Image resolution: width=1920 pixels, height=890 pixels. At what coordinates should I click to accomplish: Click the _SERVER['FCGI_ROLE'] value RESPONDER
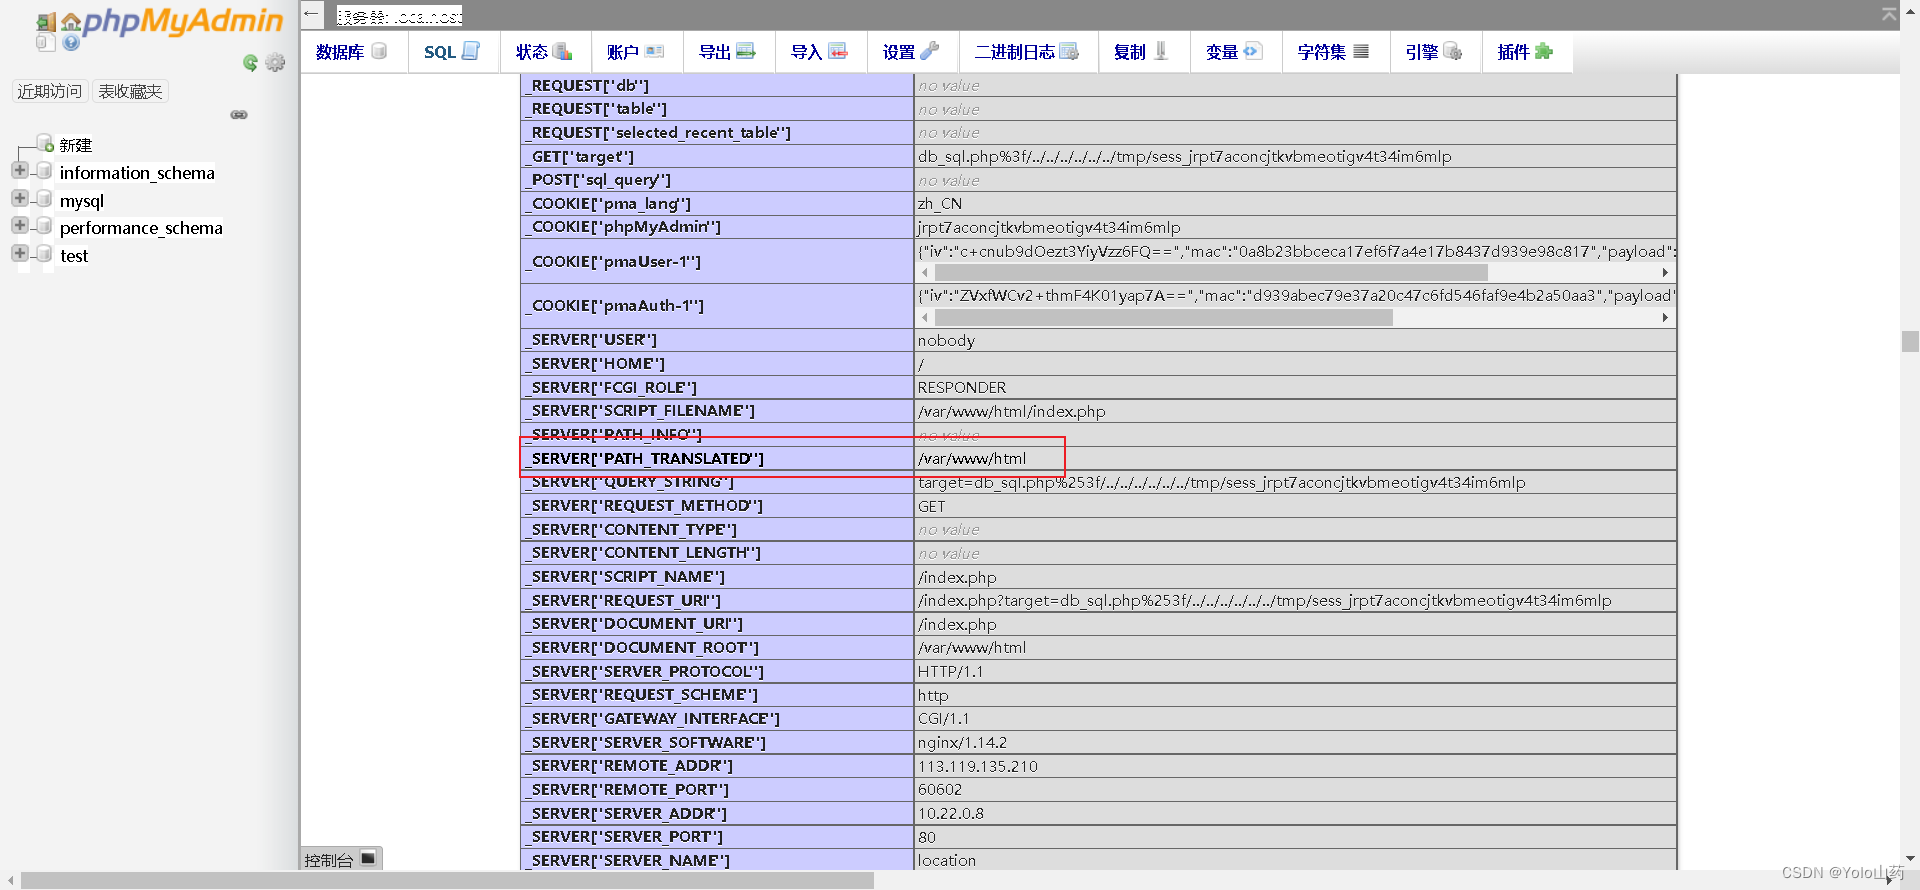point(962,387)
